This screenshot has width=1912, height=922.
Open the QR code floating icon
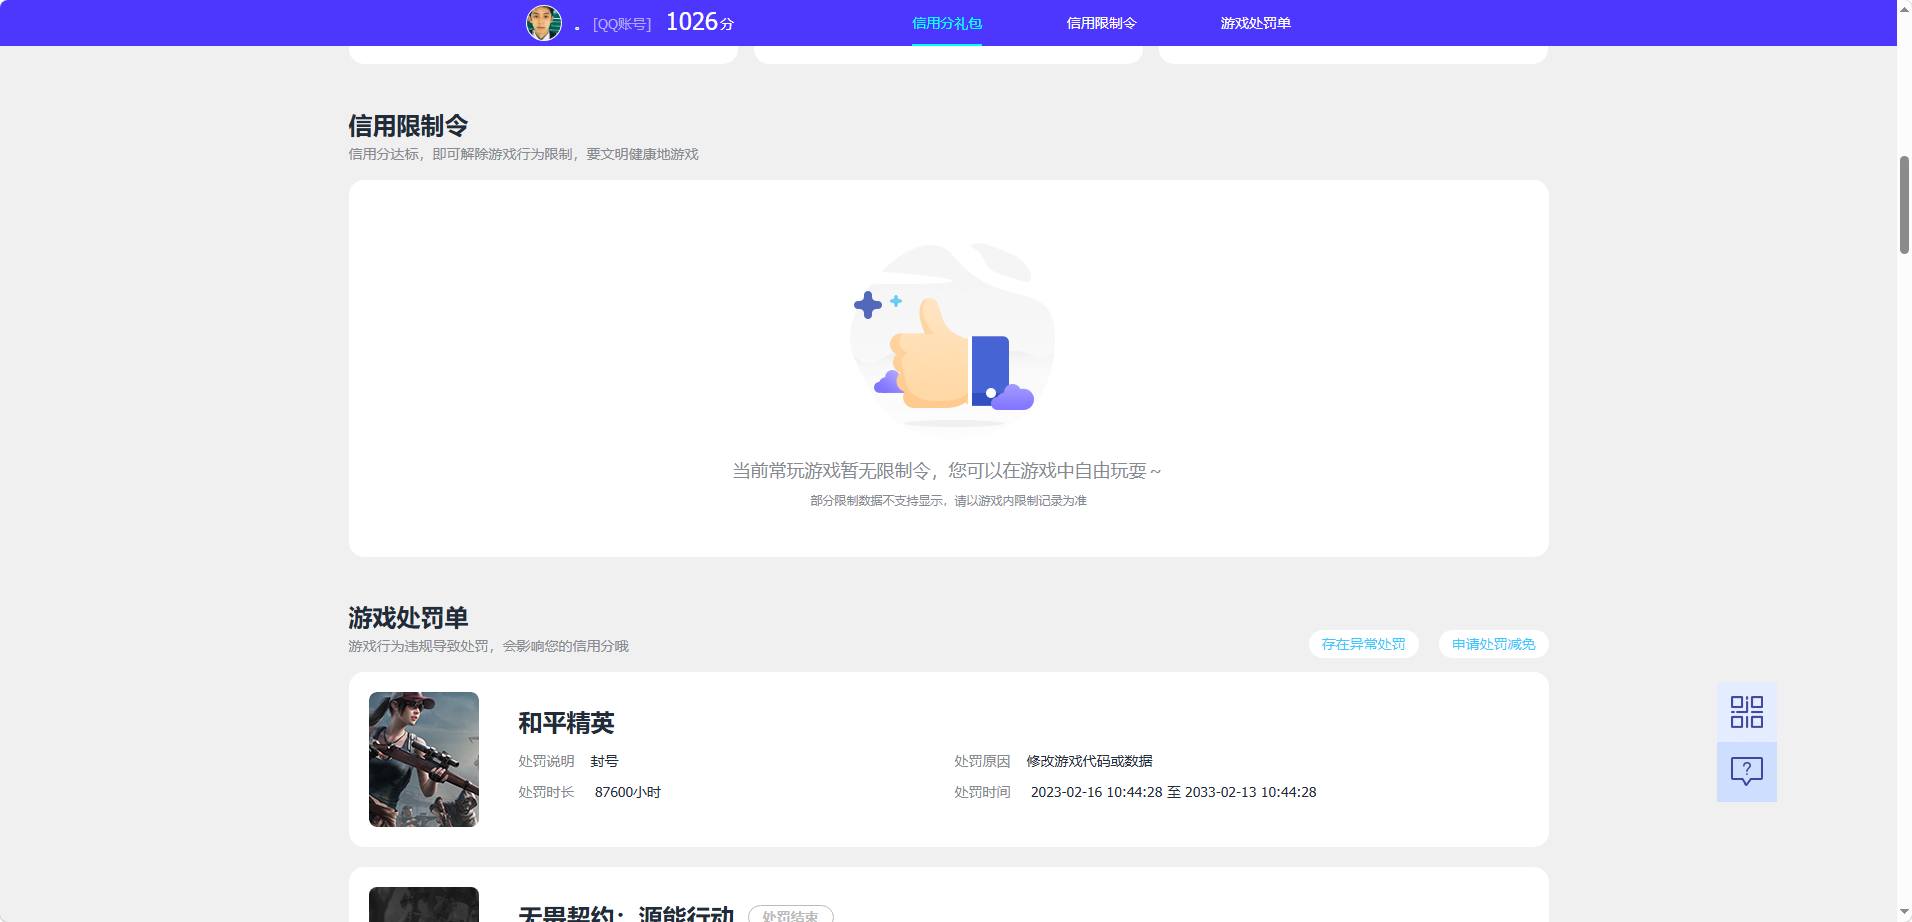1746,712
